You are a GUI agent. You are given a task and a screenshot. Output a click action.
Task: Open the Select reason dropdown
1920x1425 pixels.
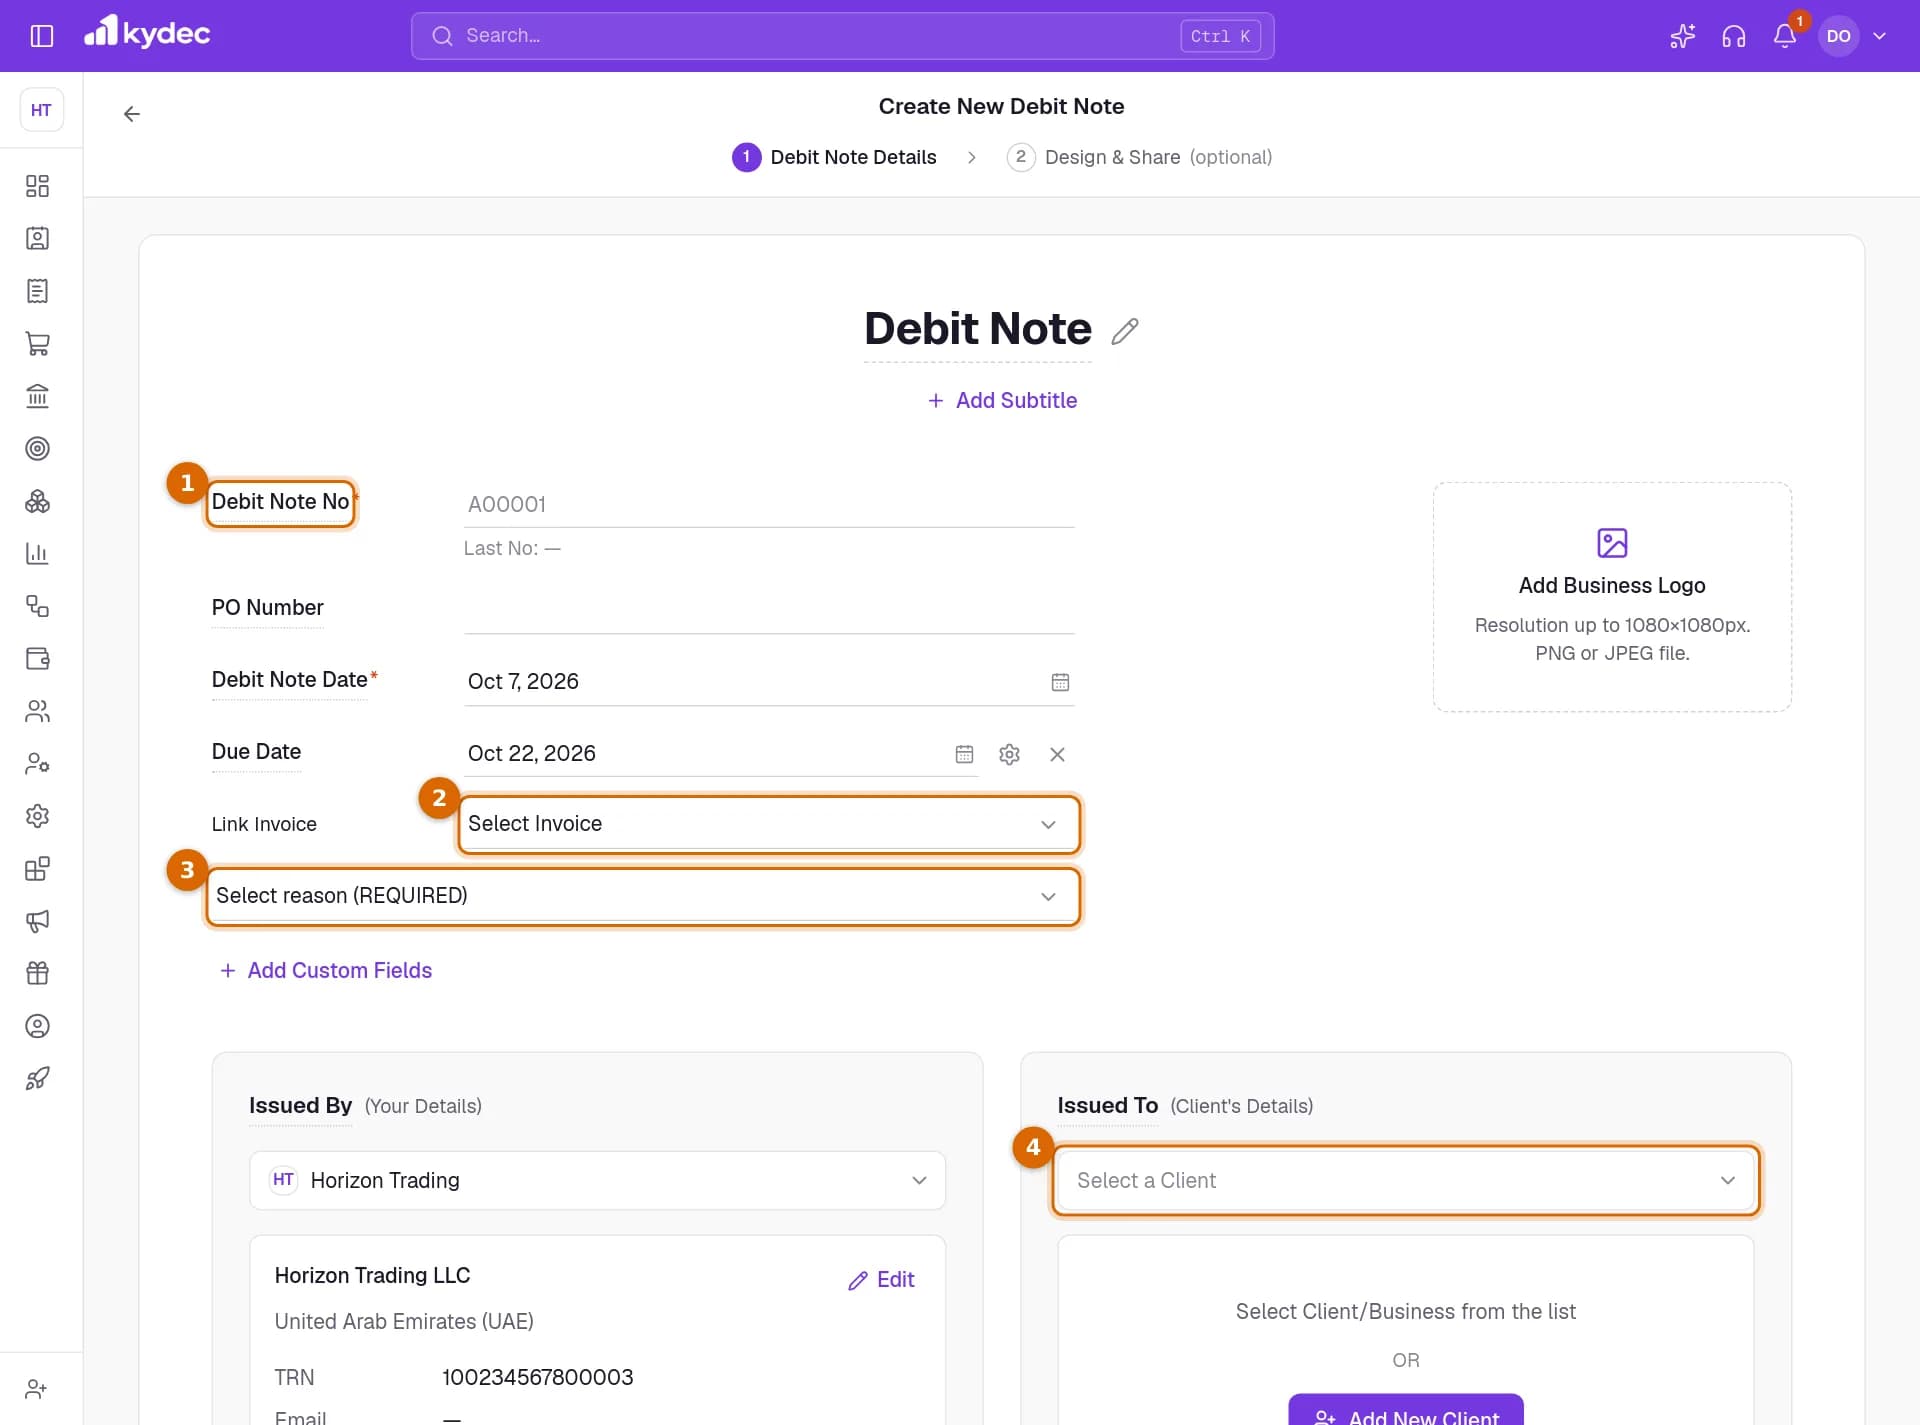click(x=643, y=896)
